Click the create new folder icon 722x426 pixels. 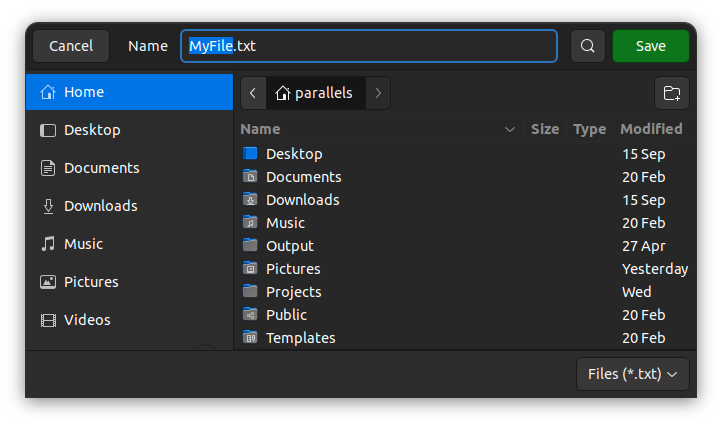pyautogui.click(x=672, y=93)
